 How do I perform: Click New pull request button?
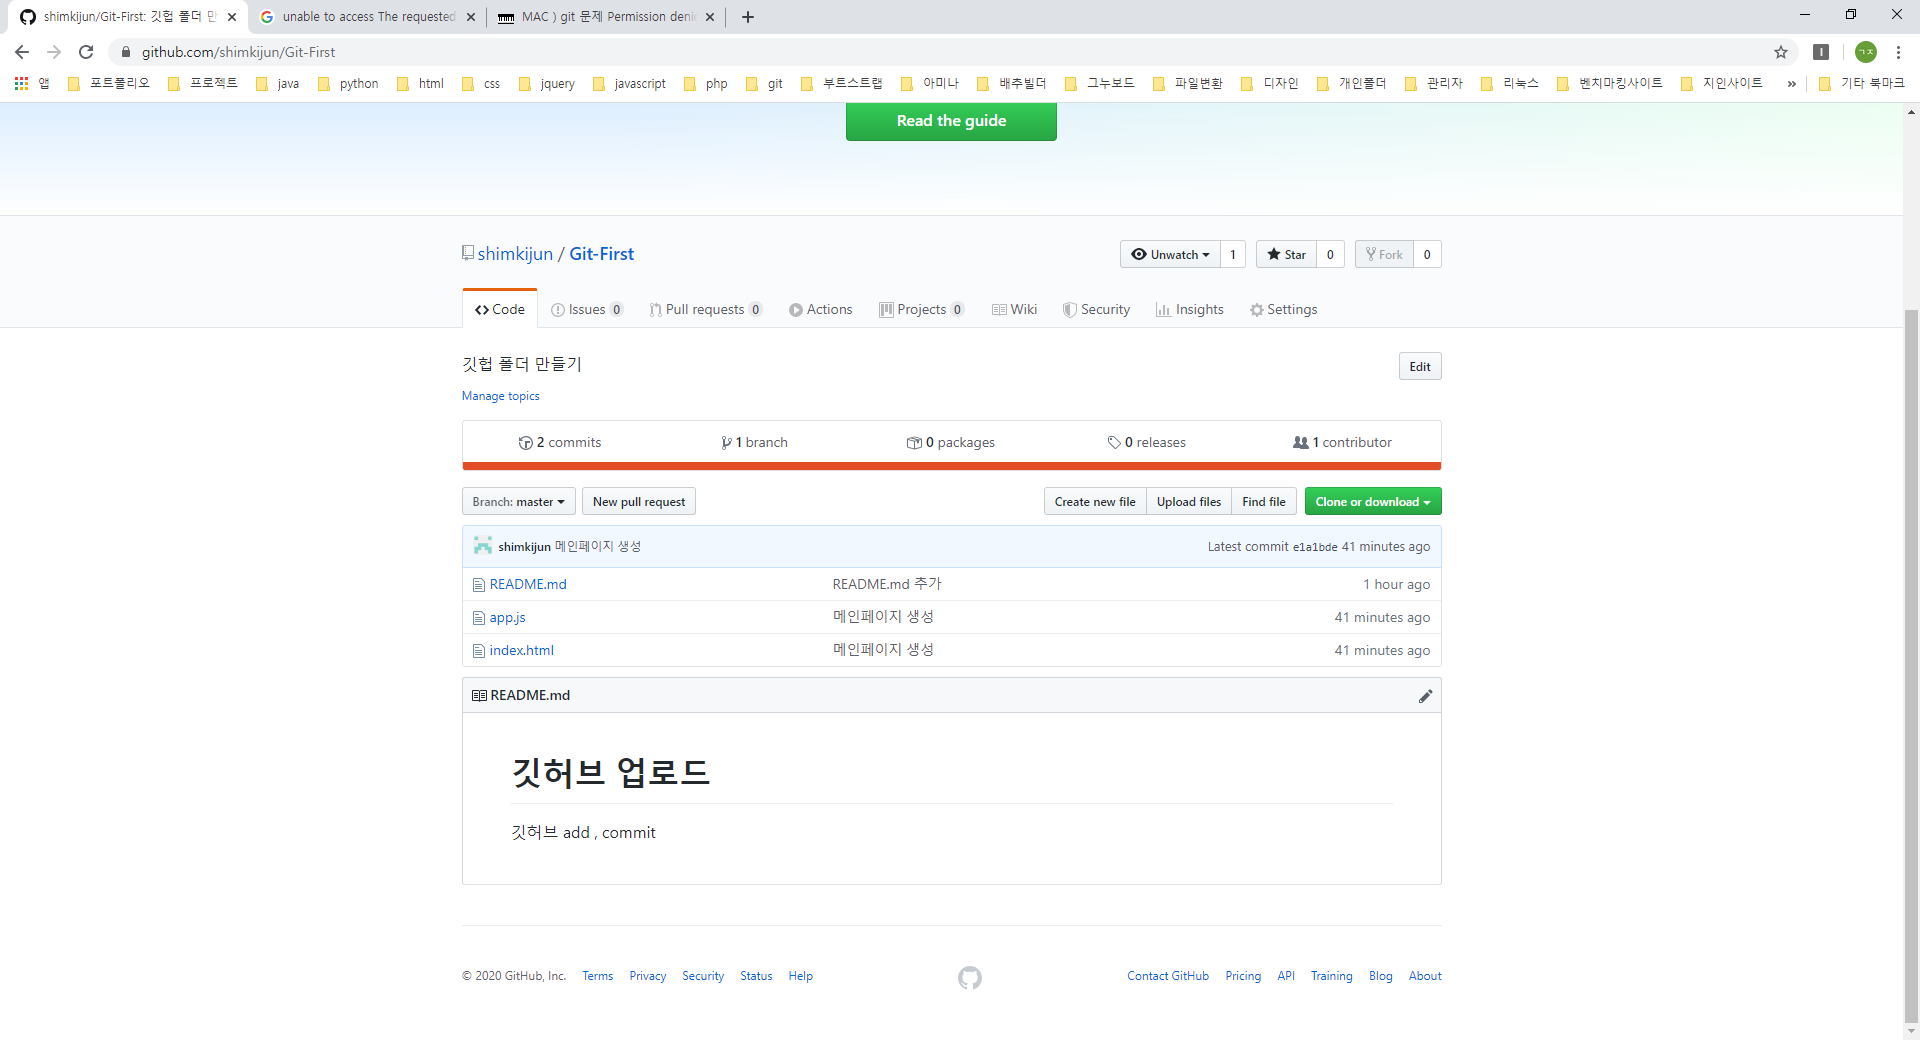(x=639, y=501)
